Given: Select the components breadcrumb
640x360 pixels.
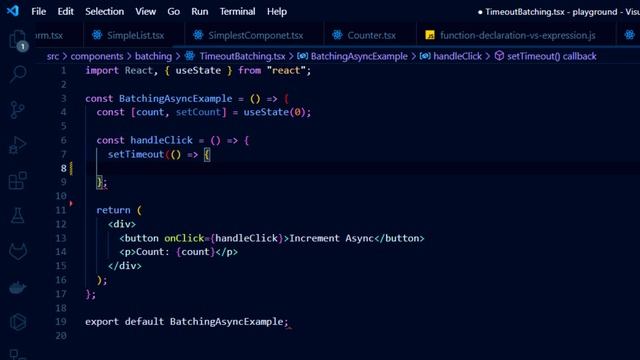Looking at the screenshot, I should point(97,56).
